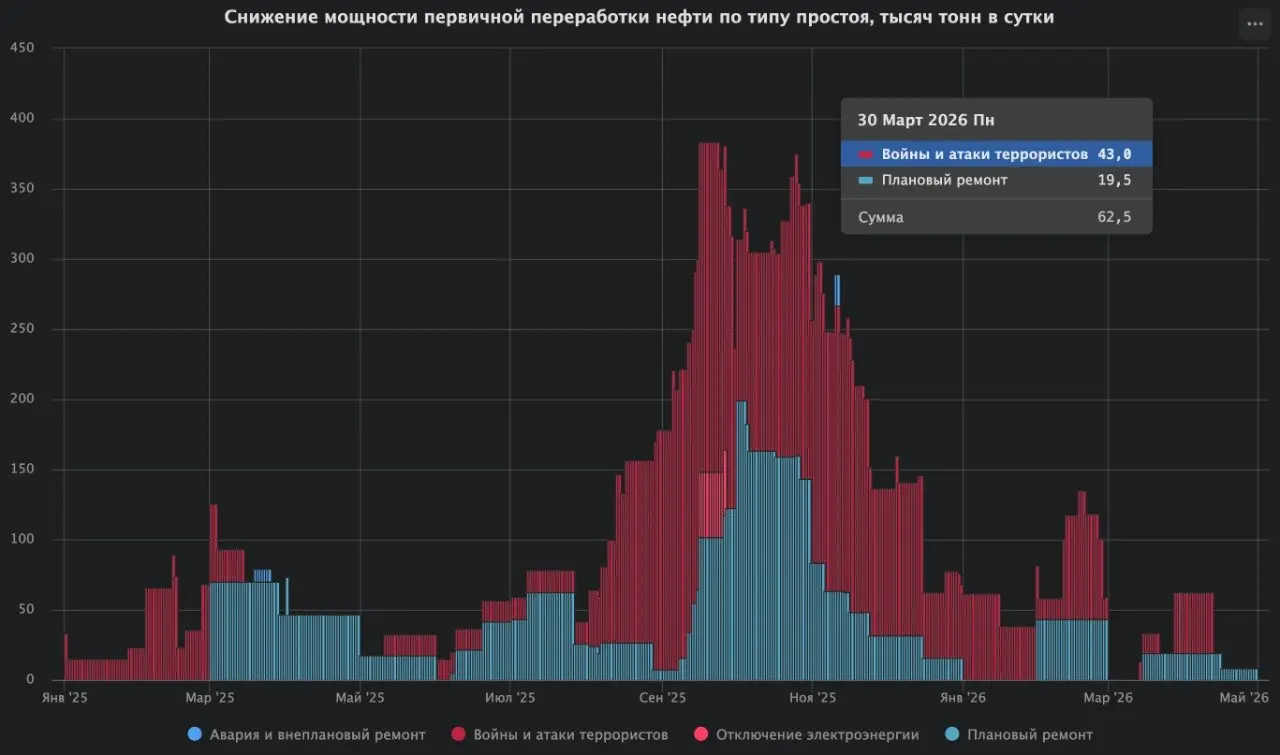Click the blue circle icon for Авария и внеплановый ремонт
This screenshot has width=1280, height=755.
click(x=194, y=734)
